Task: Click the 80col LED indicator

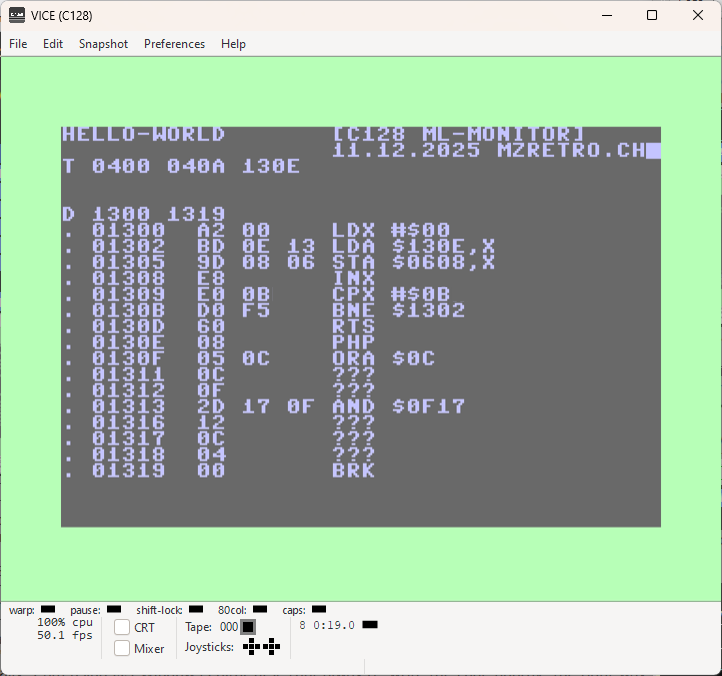Action: click(260, 609)
